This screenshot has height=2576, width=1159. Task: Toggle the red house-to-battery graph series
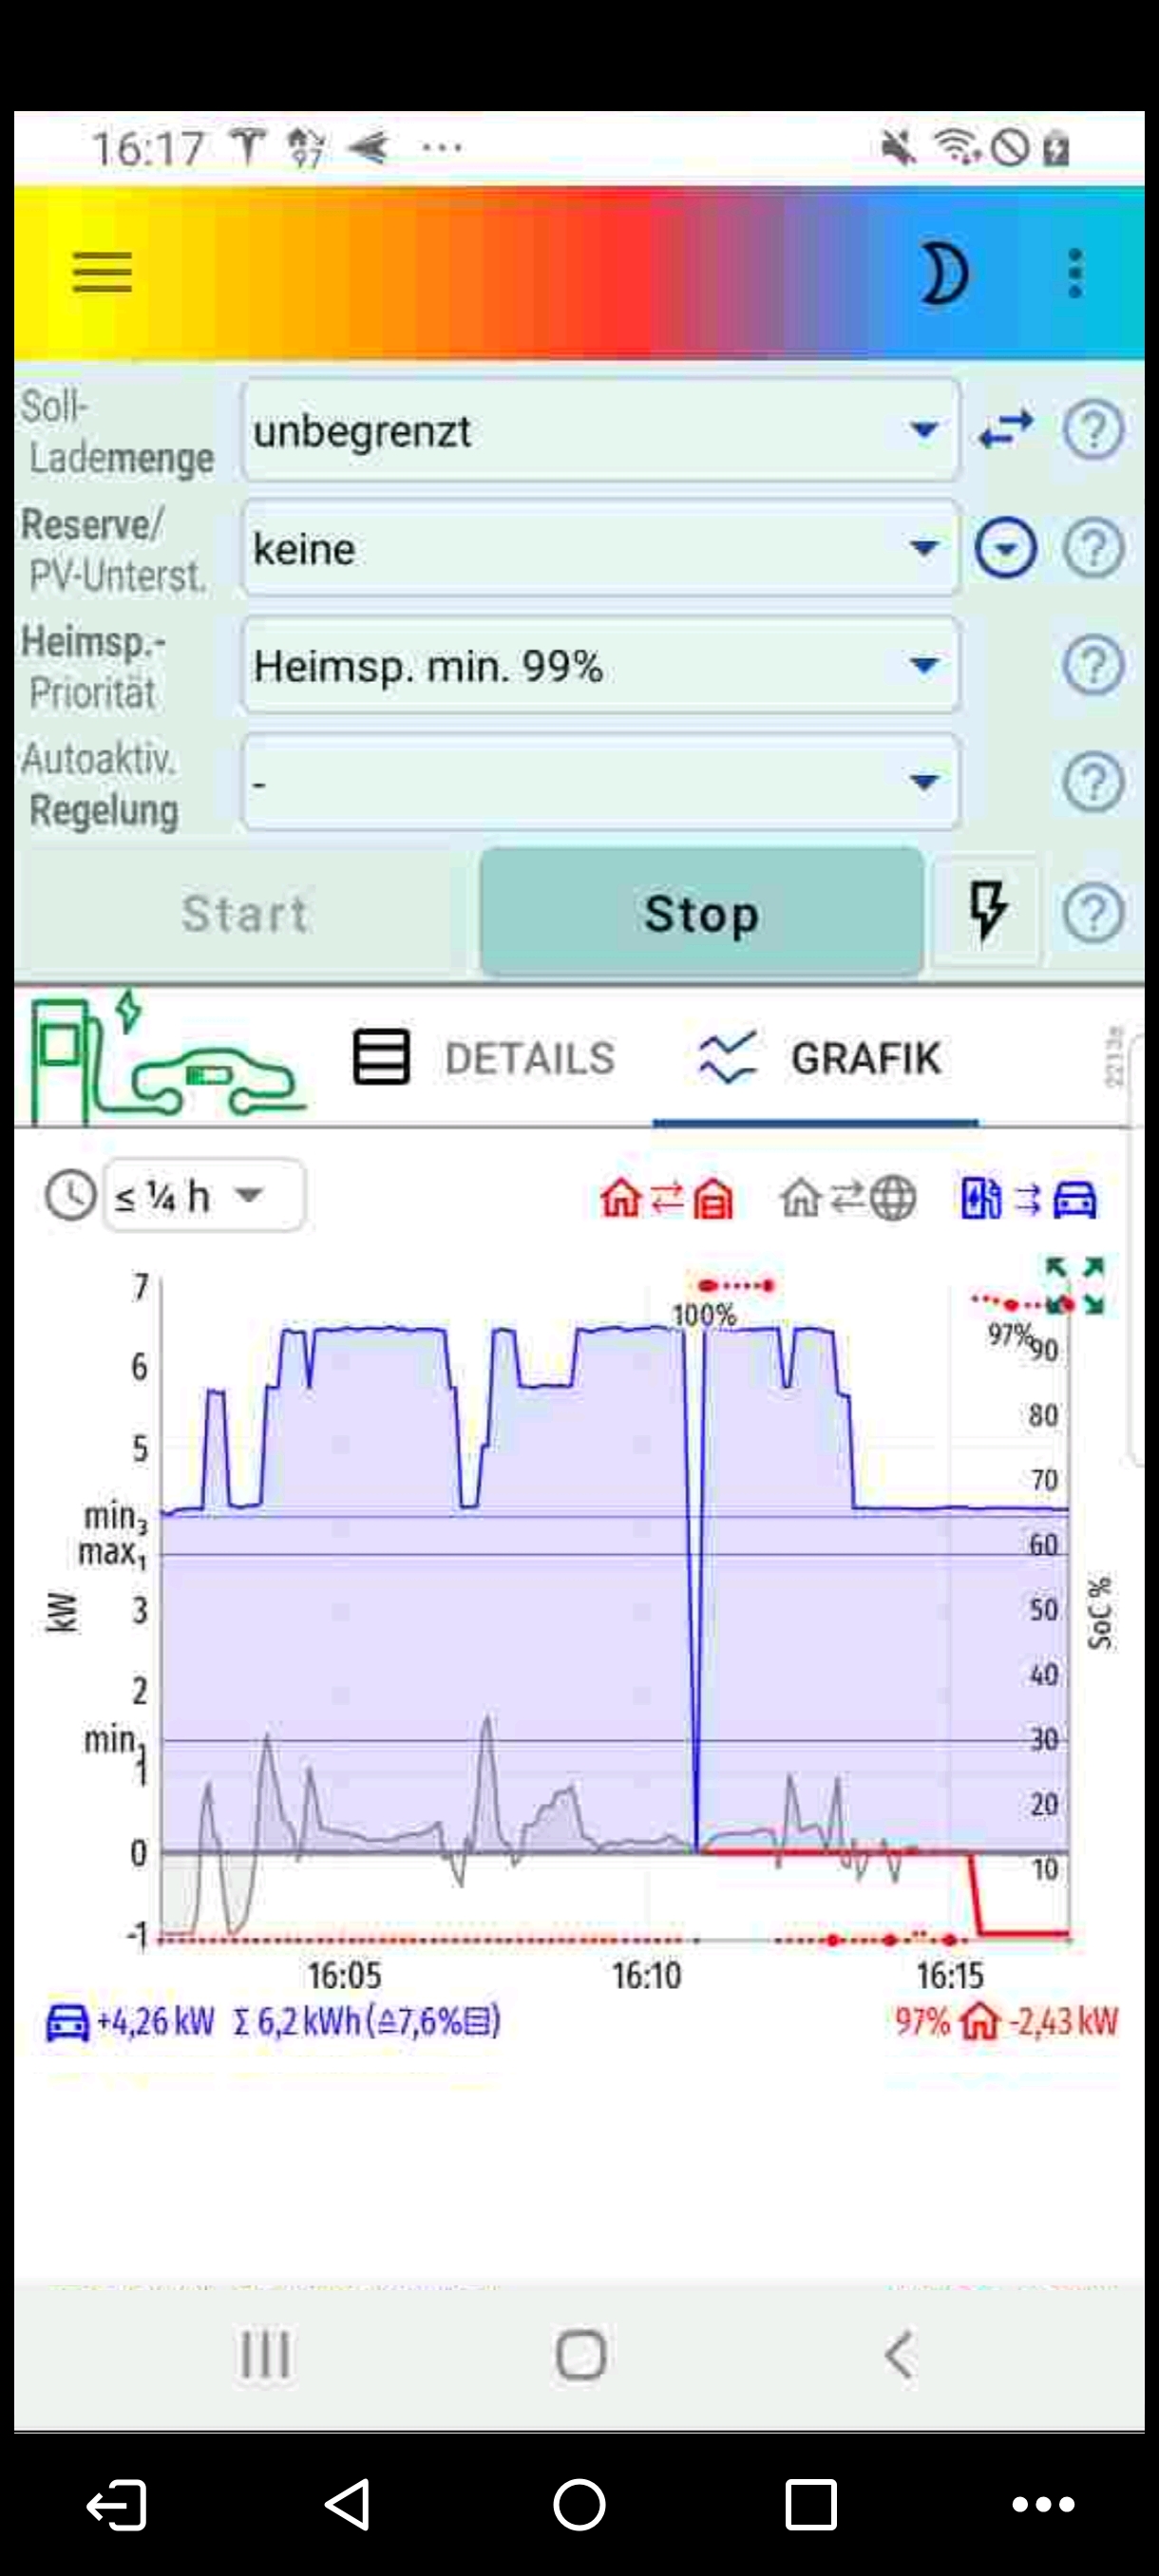click(667, 1197)
